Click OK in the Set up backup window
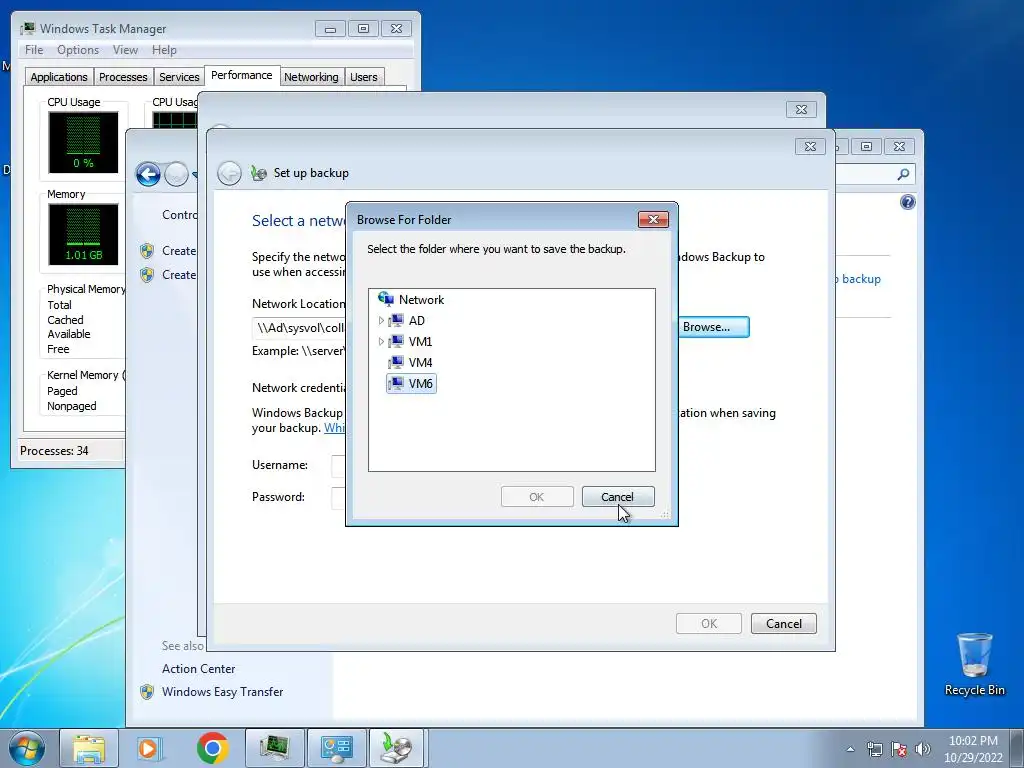This screenshot has height=768, width=1024. coord(709,624)
